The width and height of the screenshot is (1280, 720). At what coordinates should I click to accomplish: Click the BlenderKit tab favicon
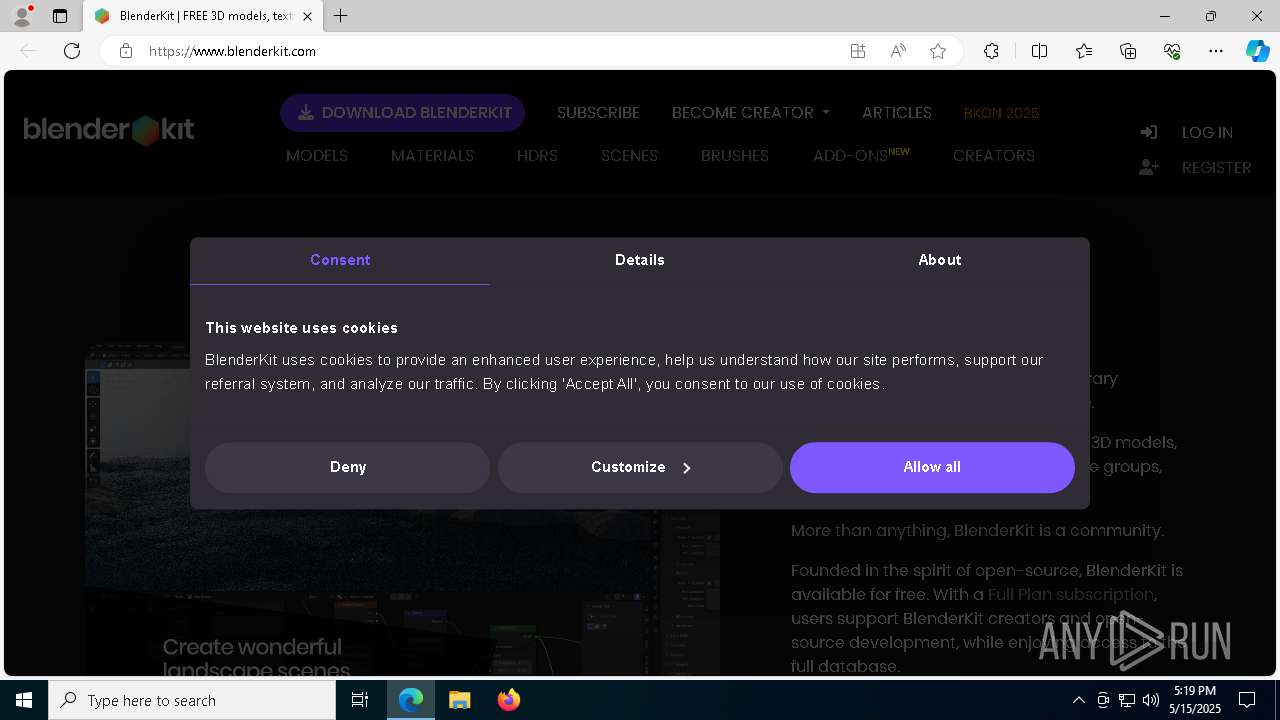102,16
